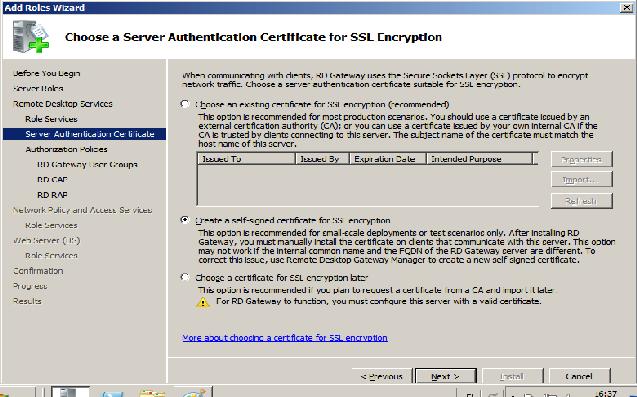The image size is (637, 397).
Task: Open the Server Manager taskbar button
Action: [x=70, y=392]
